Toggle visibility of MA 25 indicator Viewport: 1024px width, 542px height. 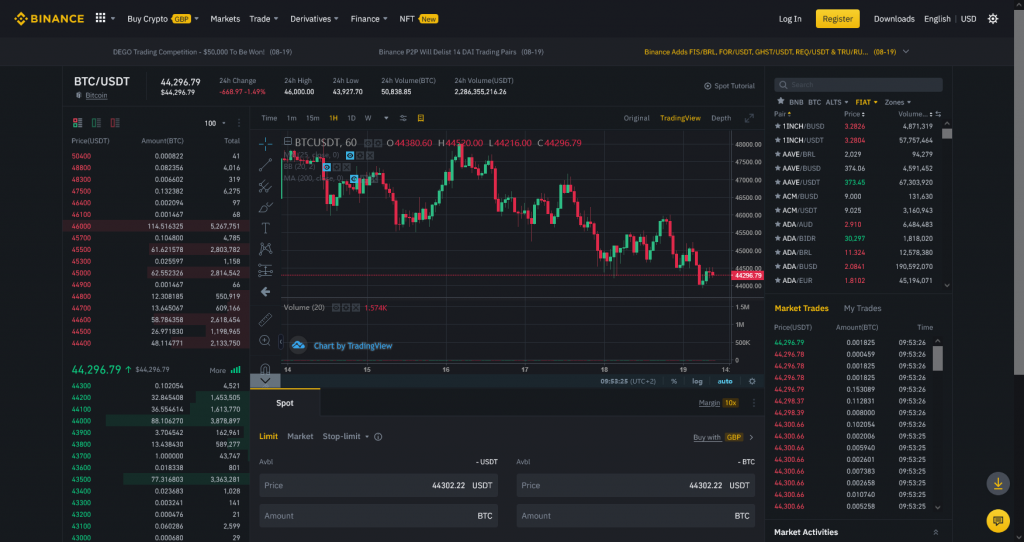[x=350, y=155]
